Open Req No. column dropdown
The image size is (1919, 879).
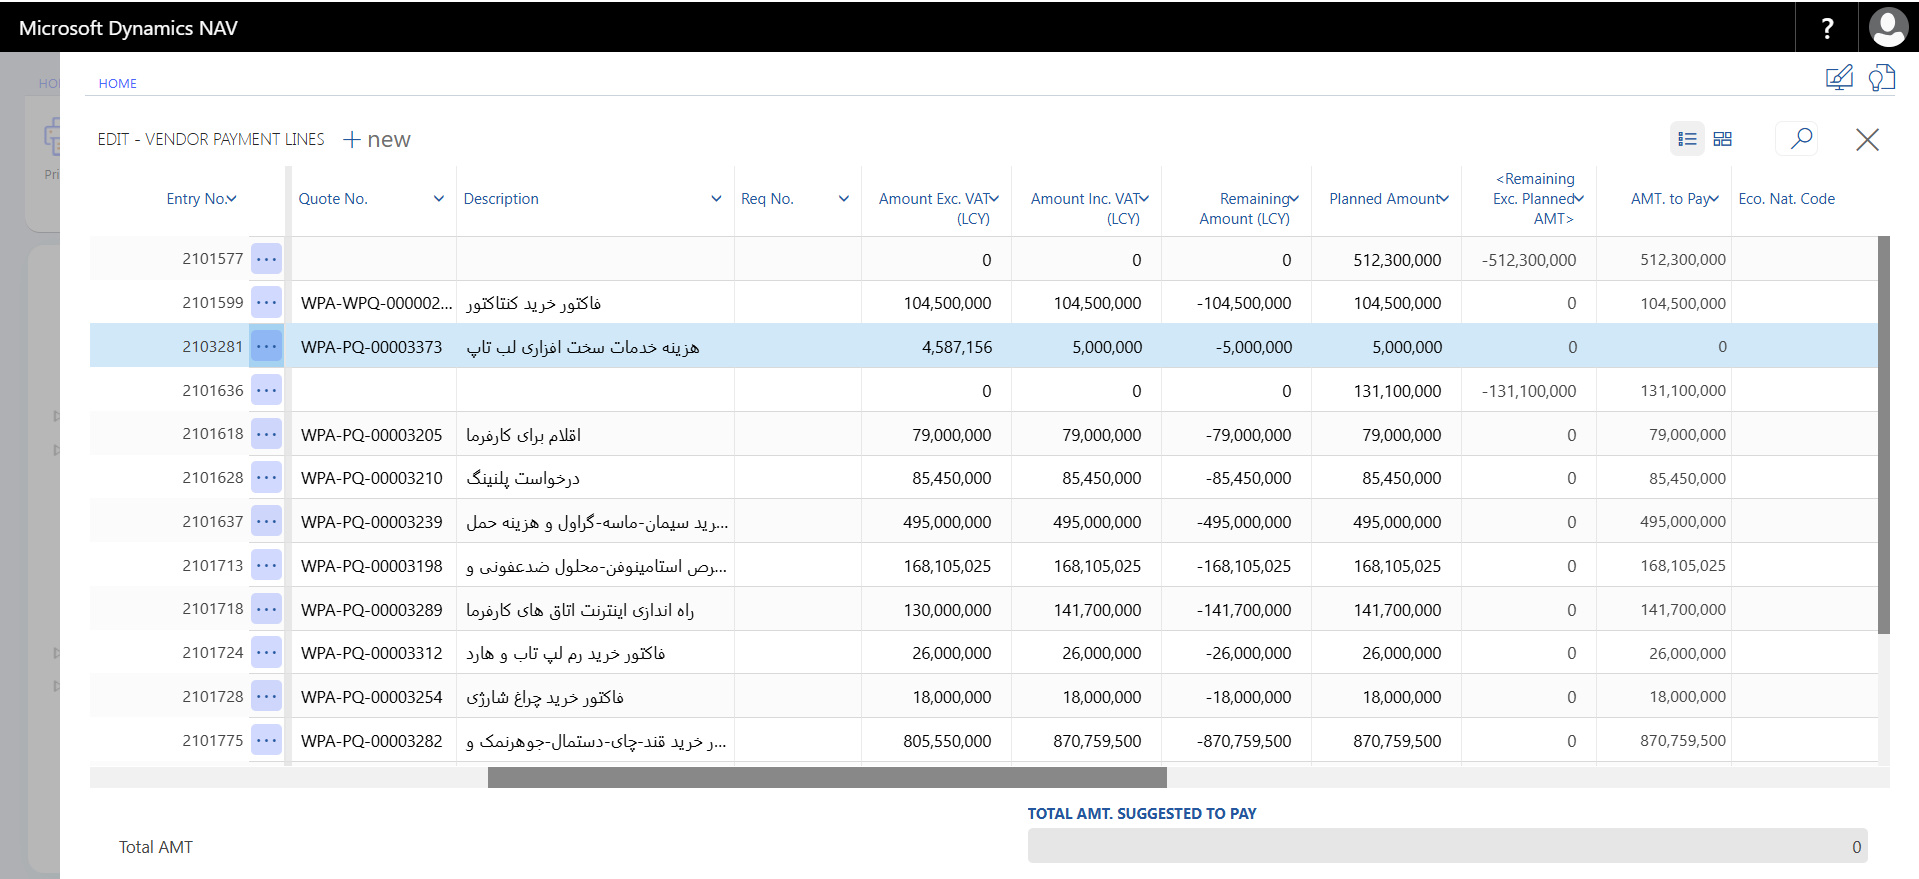(x=844, y=199)
